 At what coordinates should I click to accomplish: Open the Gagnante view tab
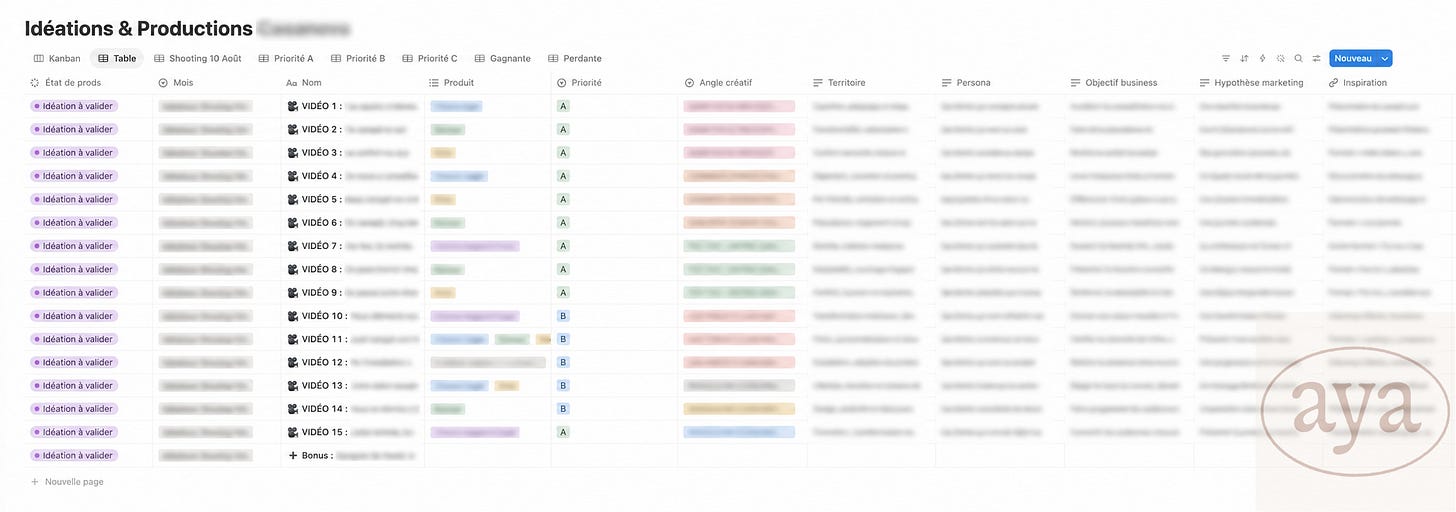point(502,58)
